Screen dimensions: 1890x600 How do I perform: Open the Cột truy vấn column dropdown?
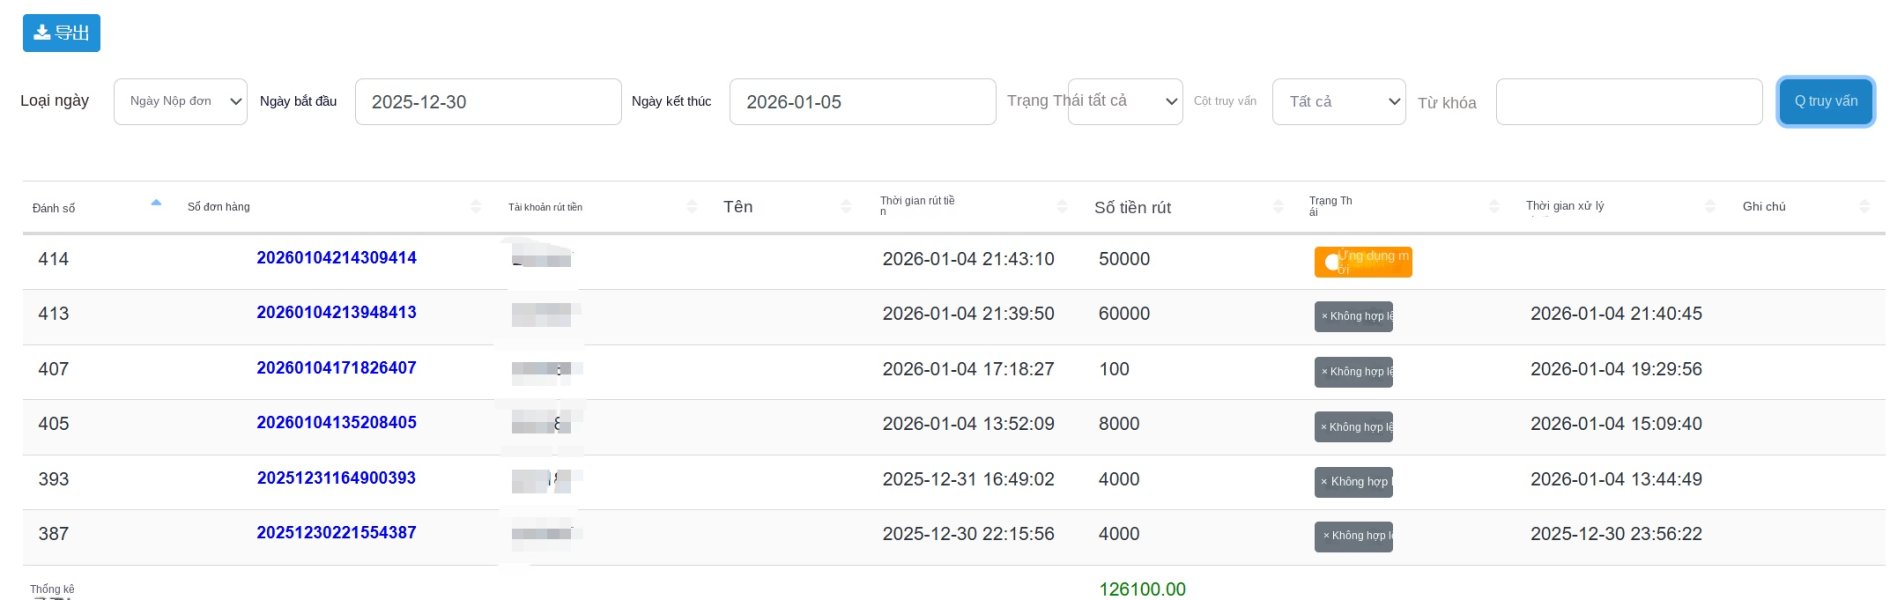pyautogui.click(x=1338, y=102)
